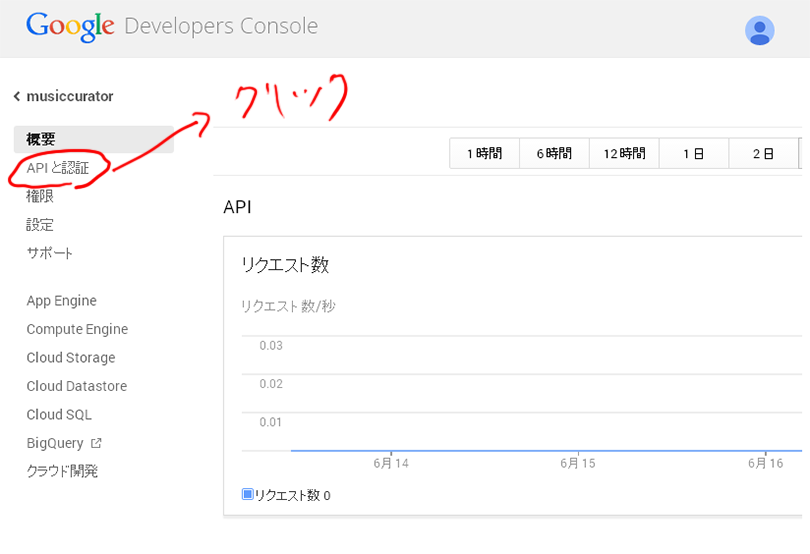Screen dimensions: 810x554
Task: Select the 2 日 time range
Action: coord(764,153)
